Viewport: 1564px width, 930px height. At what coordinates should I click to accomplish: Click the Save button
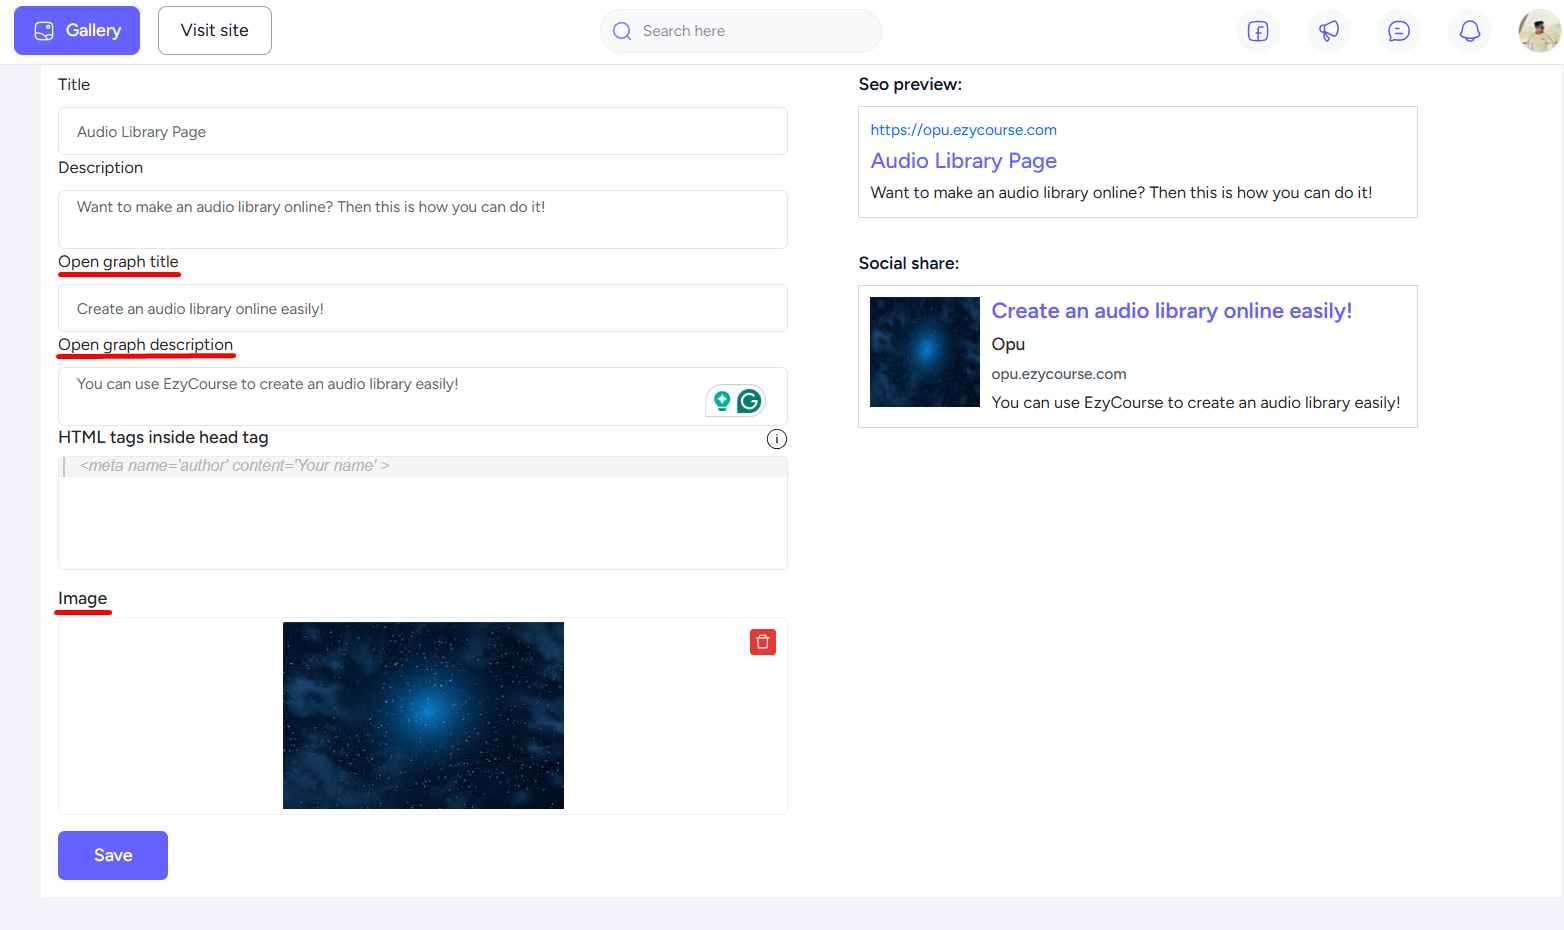pos(113,855)
